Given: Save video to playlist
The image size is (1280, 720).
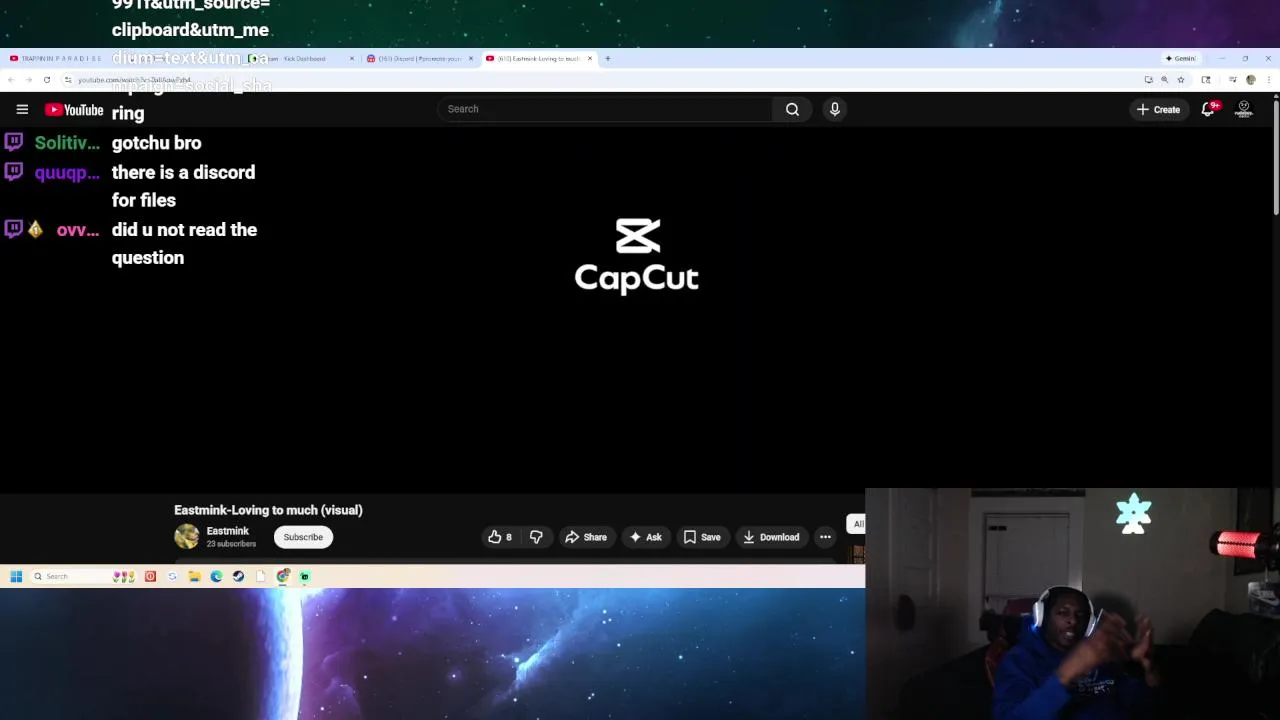Looking at the screenshot, I should (702, 537).
